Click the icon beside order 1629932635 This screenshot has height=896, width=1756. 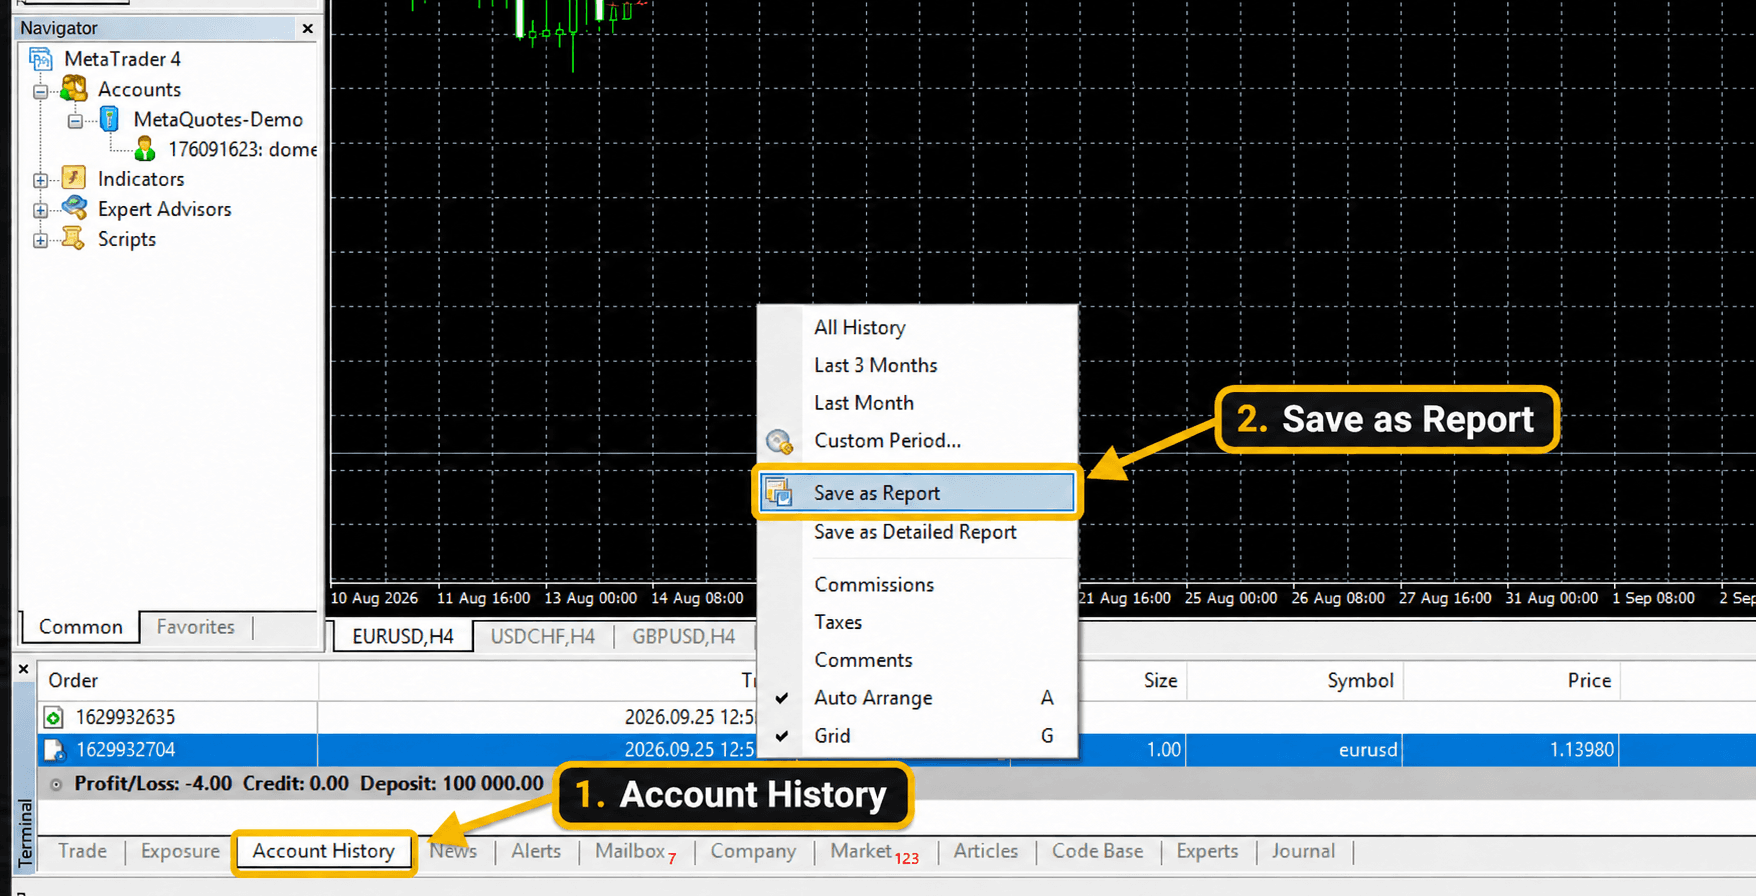(x=54, y=717)
